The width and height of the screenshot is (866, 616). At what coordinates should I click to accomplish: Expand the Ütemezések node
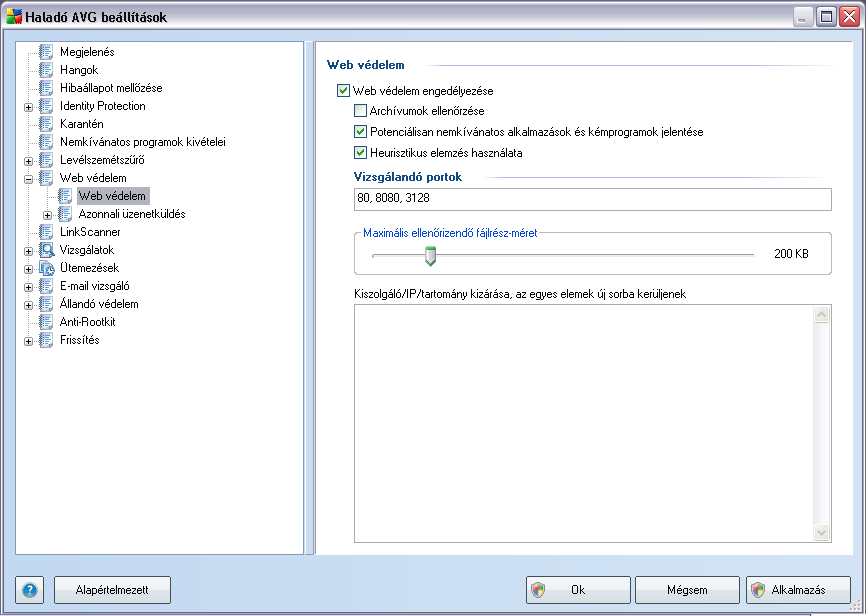pos(29,270)
